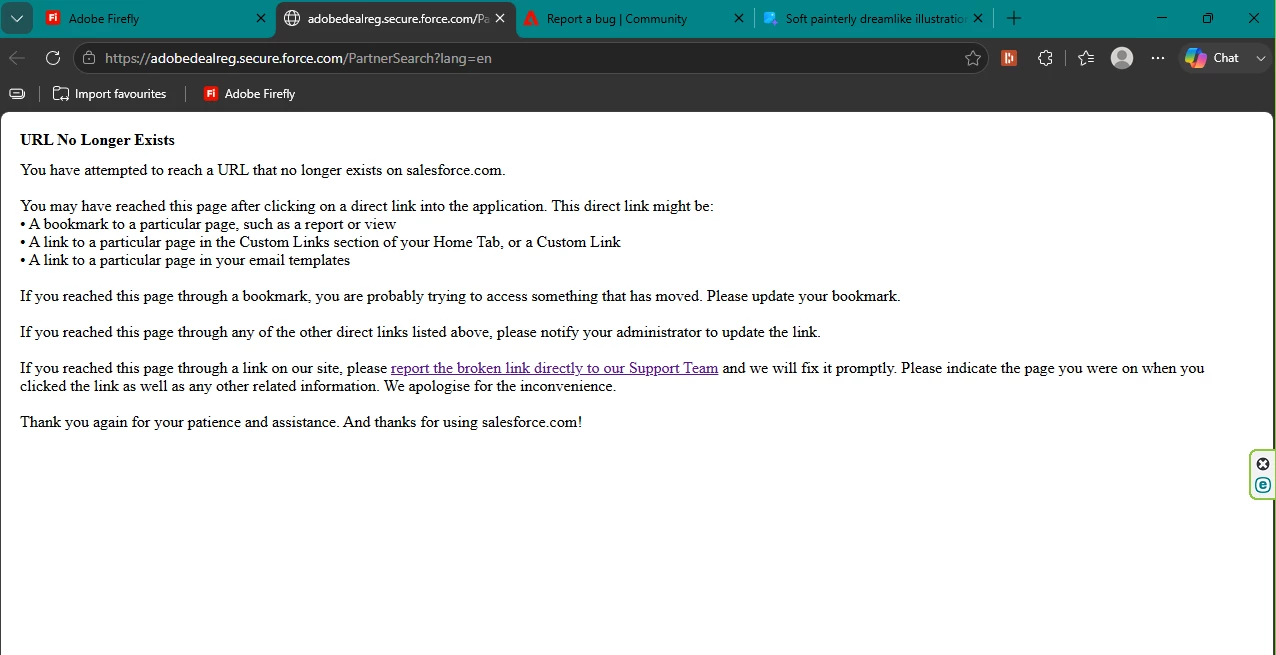Open the orange extension icon in toolbar
The height and width of the screenshot is (655, 1276).
click(x=1009, y=58)
